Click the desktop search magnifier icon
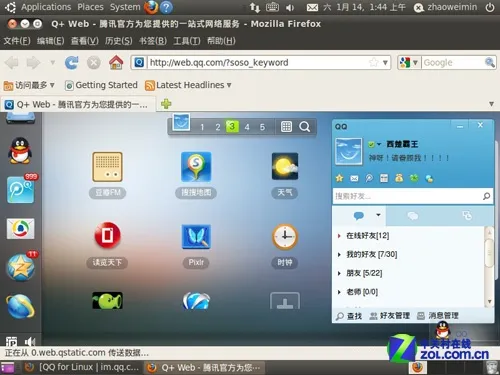Image resolution: width=500 pixels, height=375 pixels. click(304, 127)
